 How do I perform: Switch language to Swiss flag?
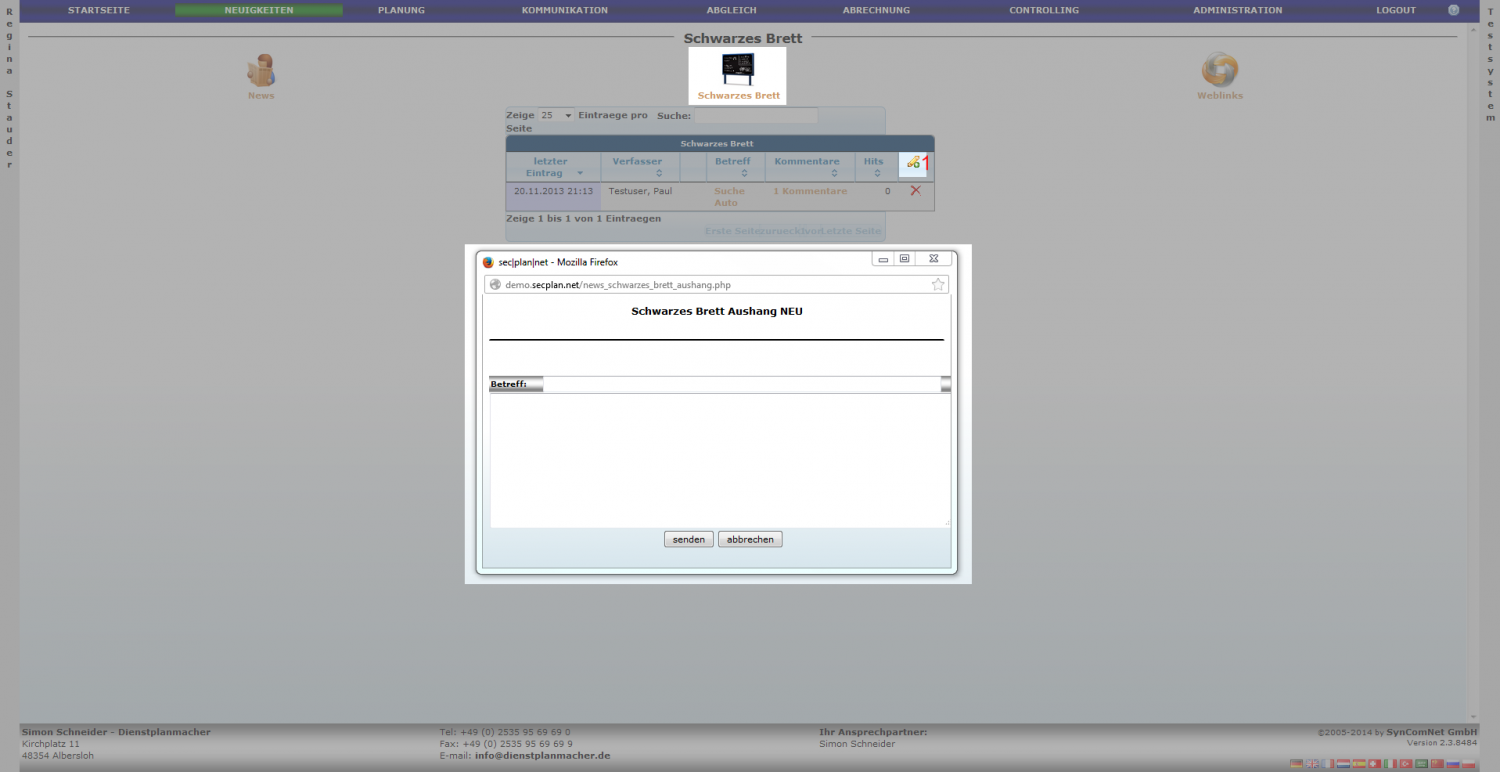pos(1375,764)
